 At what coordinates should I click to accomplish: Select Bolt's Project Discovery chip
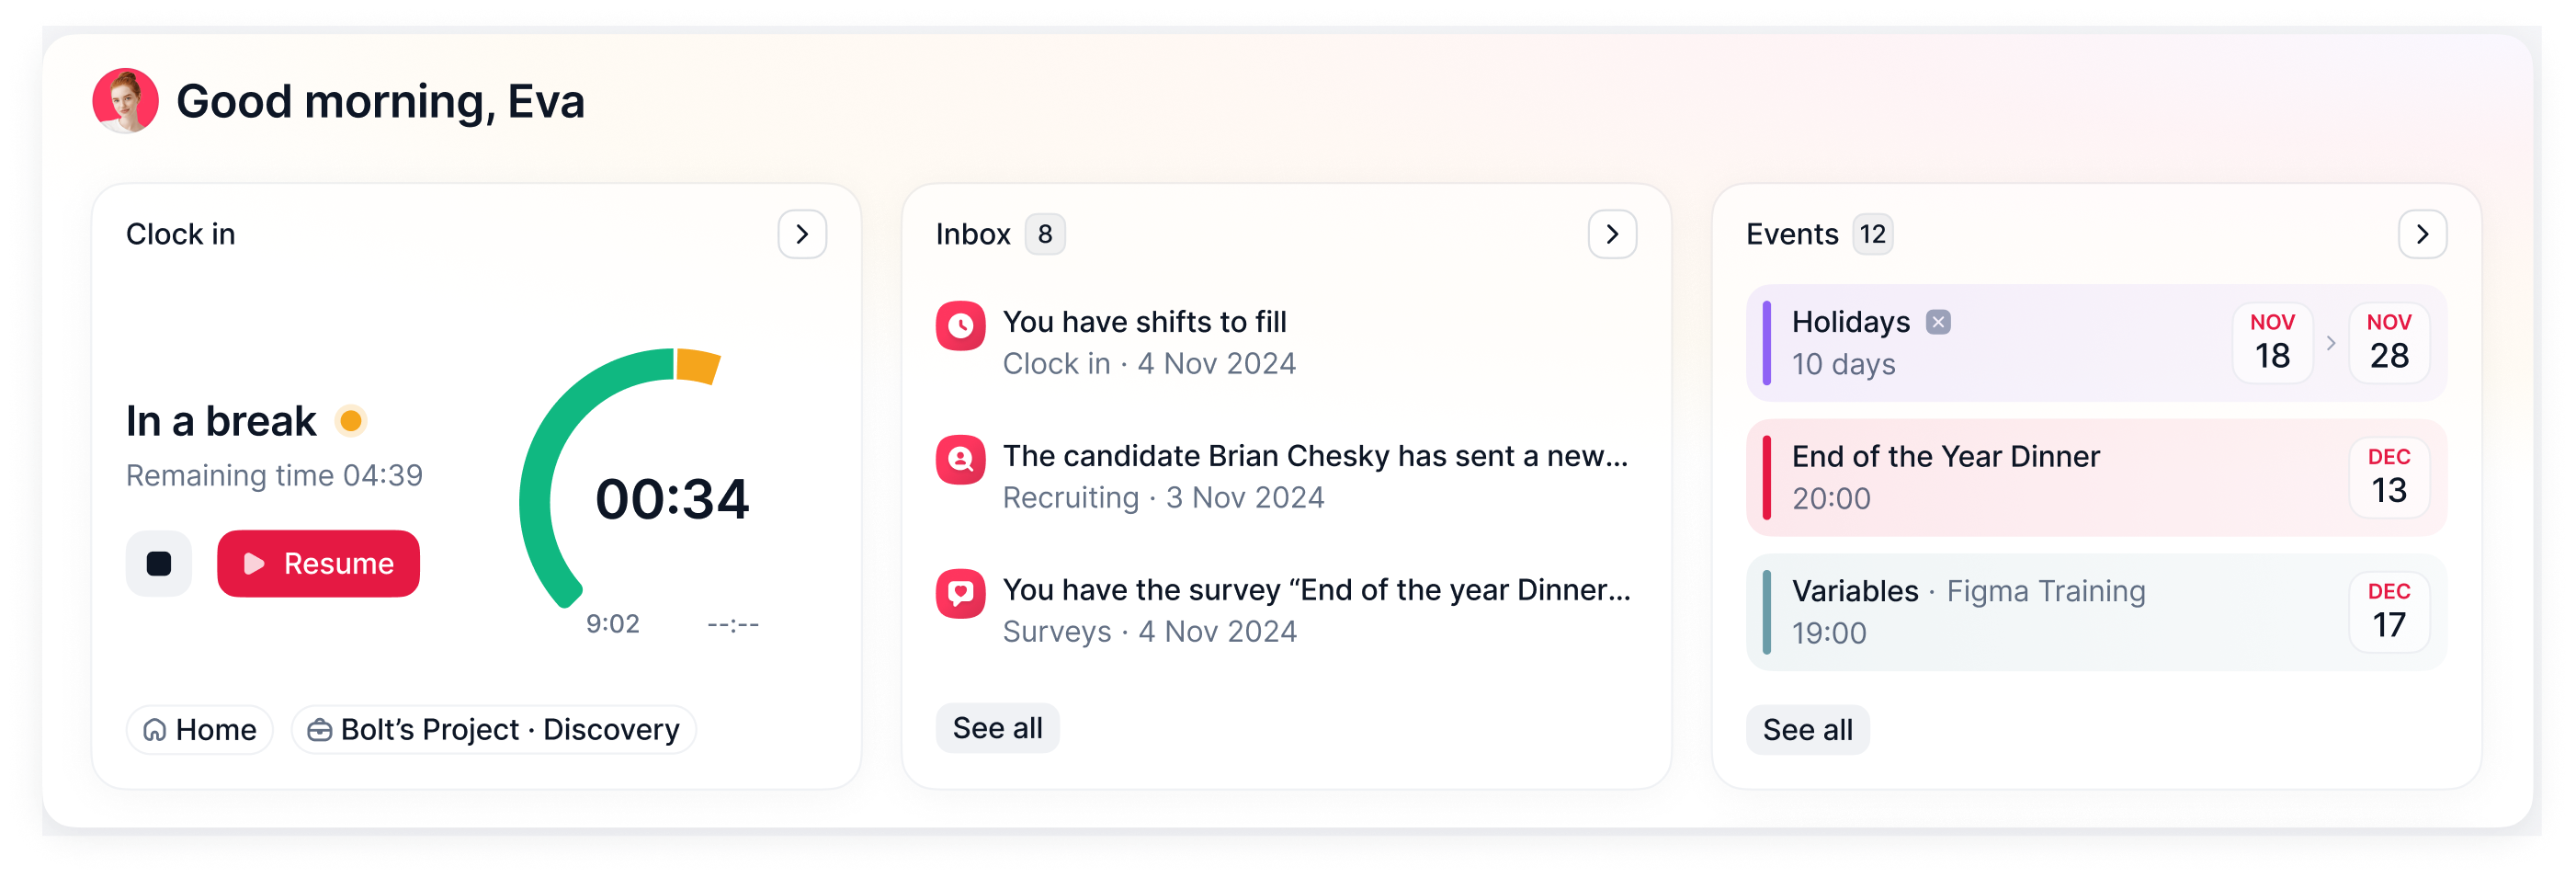(x=494, y=730)
